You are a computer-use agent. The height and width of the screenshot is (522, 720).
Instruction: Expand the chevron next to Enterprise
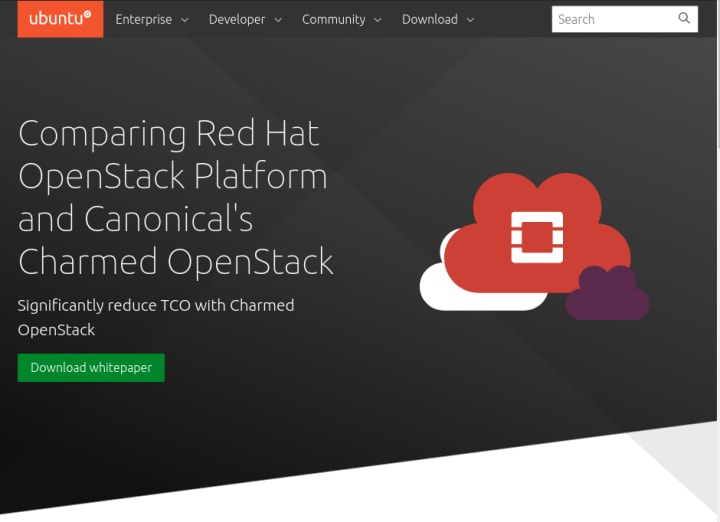point(185,20)
